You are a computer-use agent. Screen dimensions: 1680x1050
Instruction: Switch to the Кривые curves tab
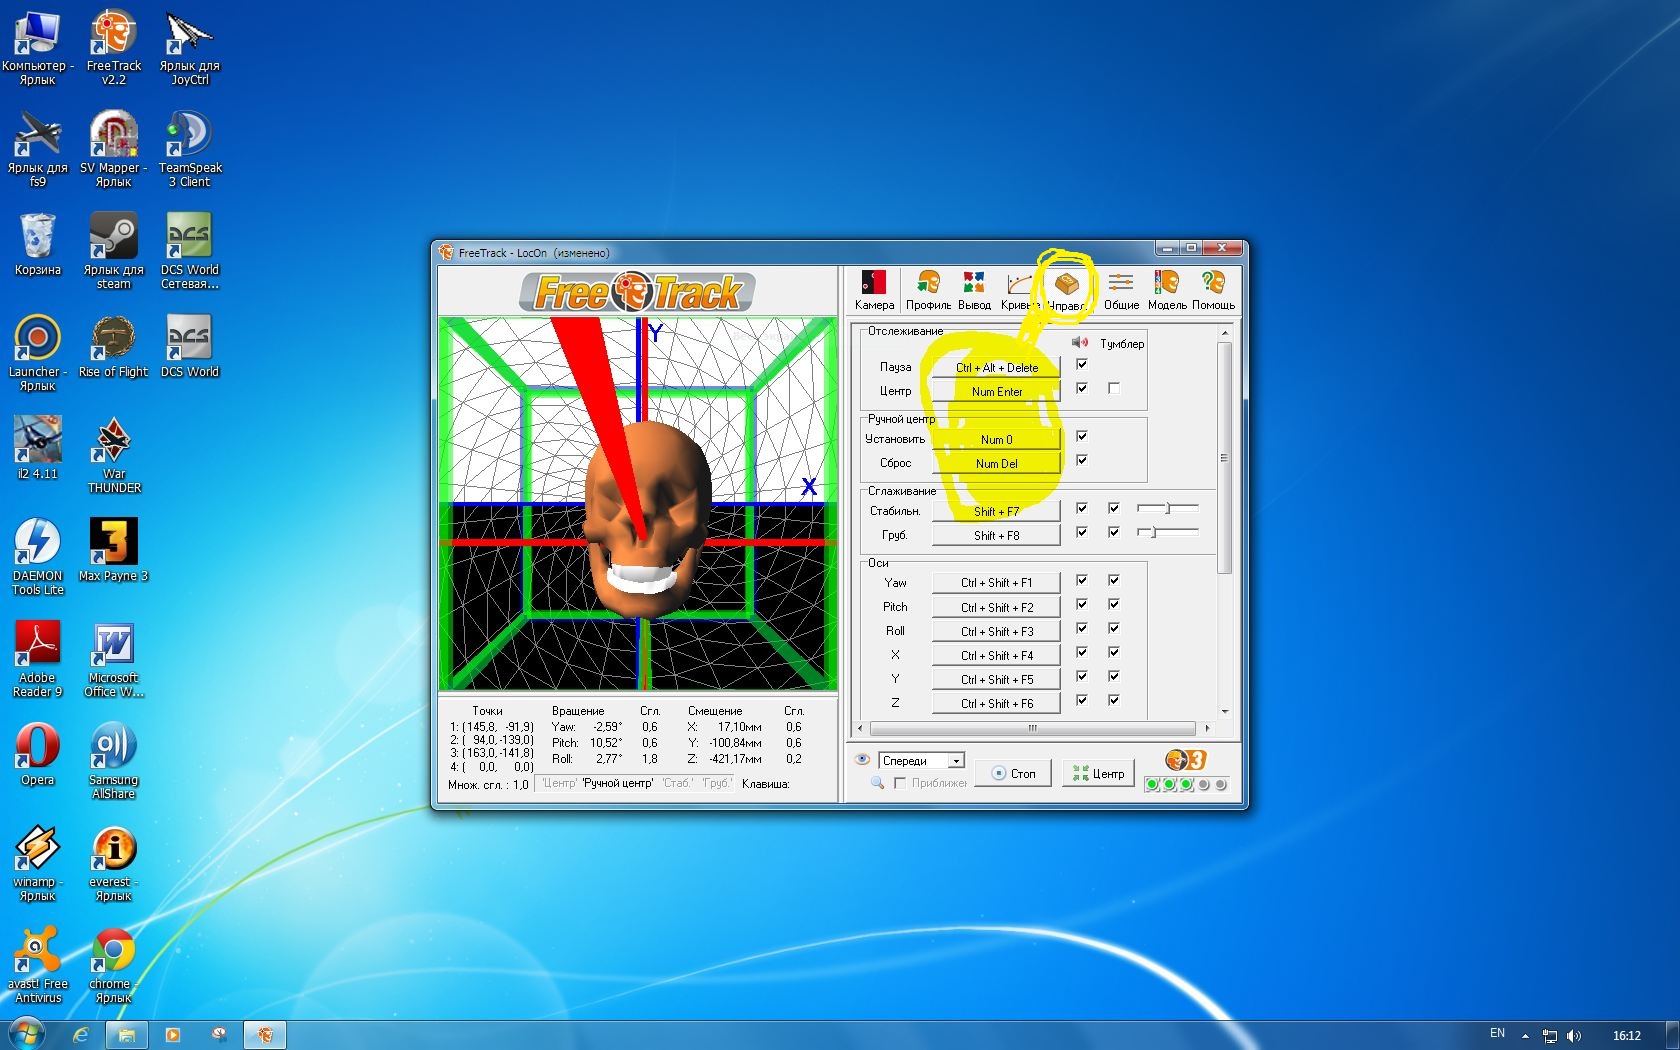click(1019, 290)
